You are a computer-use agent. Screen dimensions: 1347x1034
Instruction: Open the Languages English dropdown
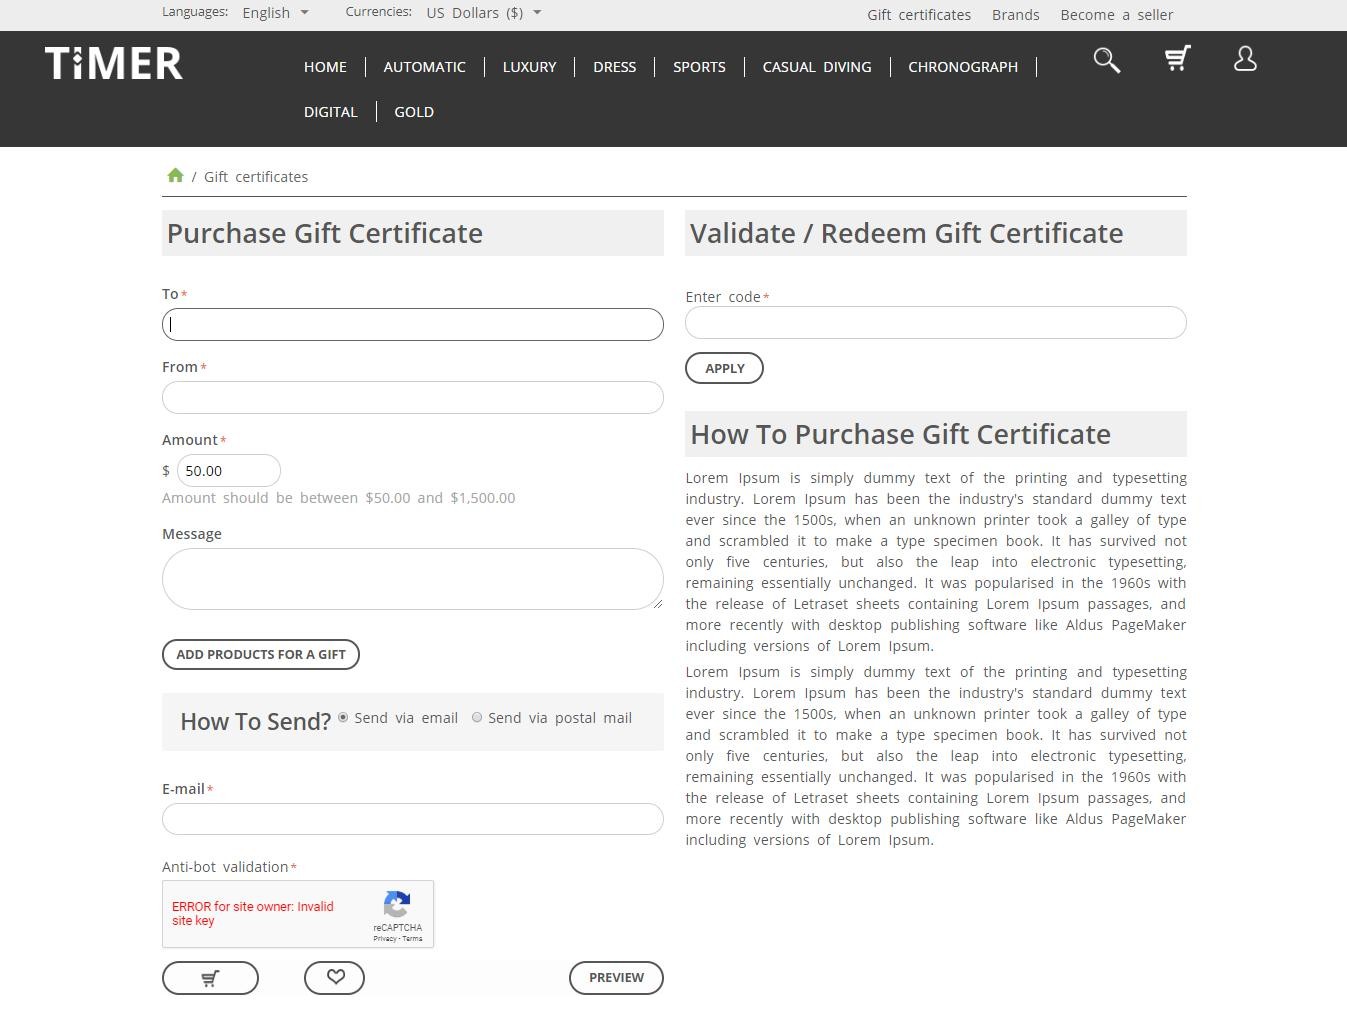click(x=276, y=13)
